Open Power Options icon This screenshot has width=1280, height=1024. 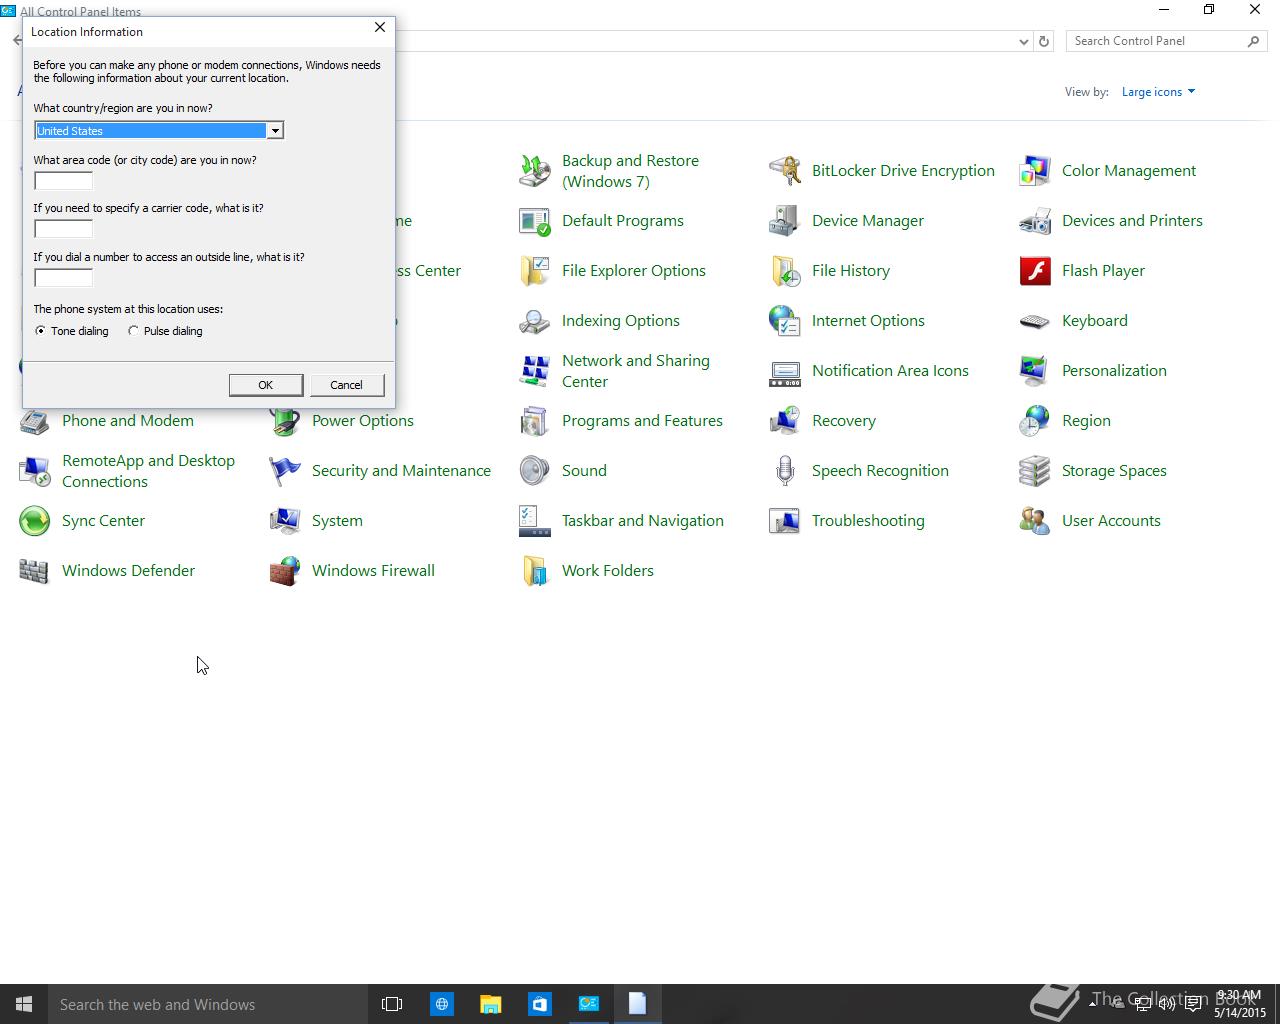tap(285, 421)
